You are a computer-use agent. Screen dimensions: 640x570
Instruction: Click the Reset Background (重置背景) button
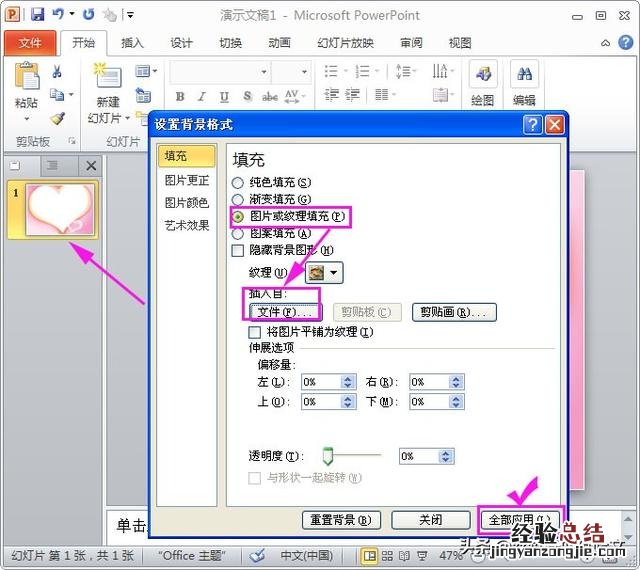coord(341,520)
